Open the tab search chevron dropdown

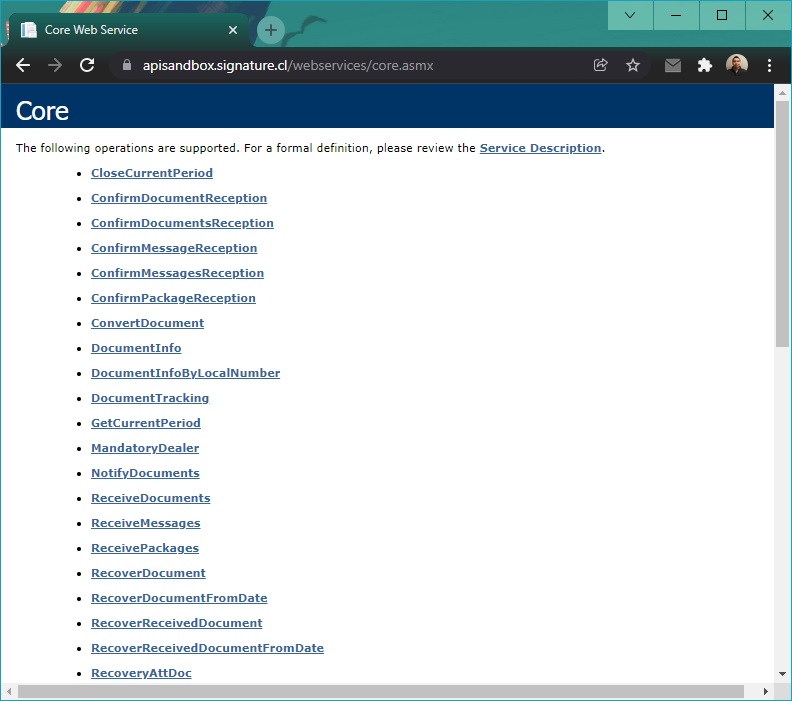click(630, 15)
